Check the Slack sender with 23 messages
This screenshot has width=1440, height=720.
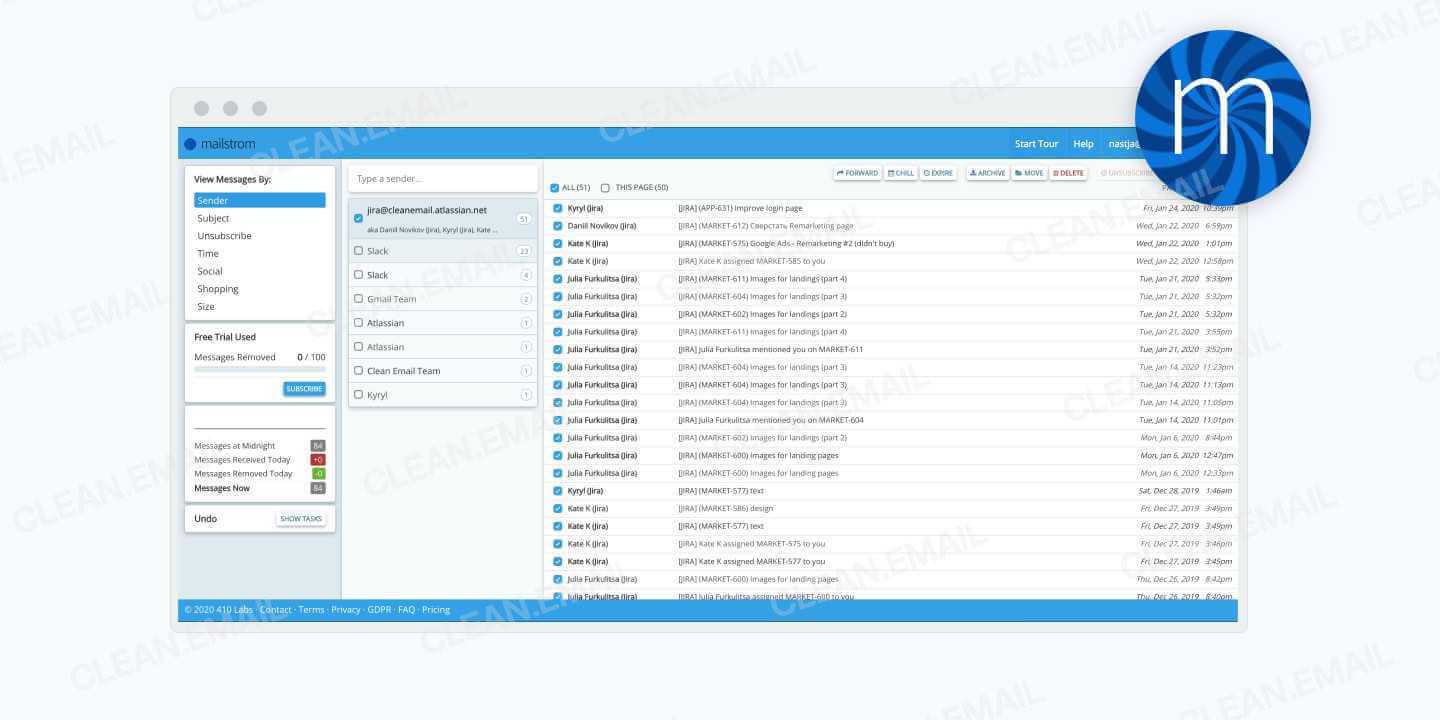coord(359,250)
